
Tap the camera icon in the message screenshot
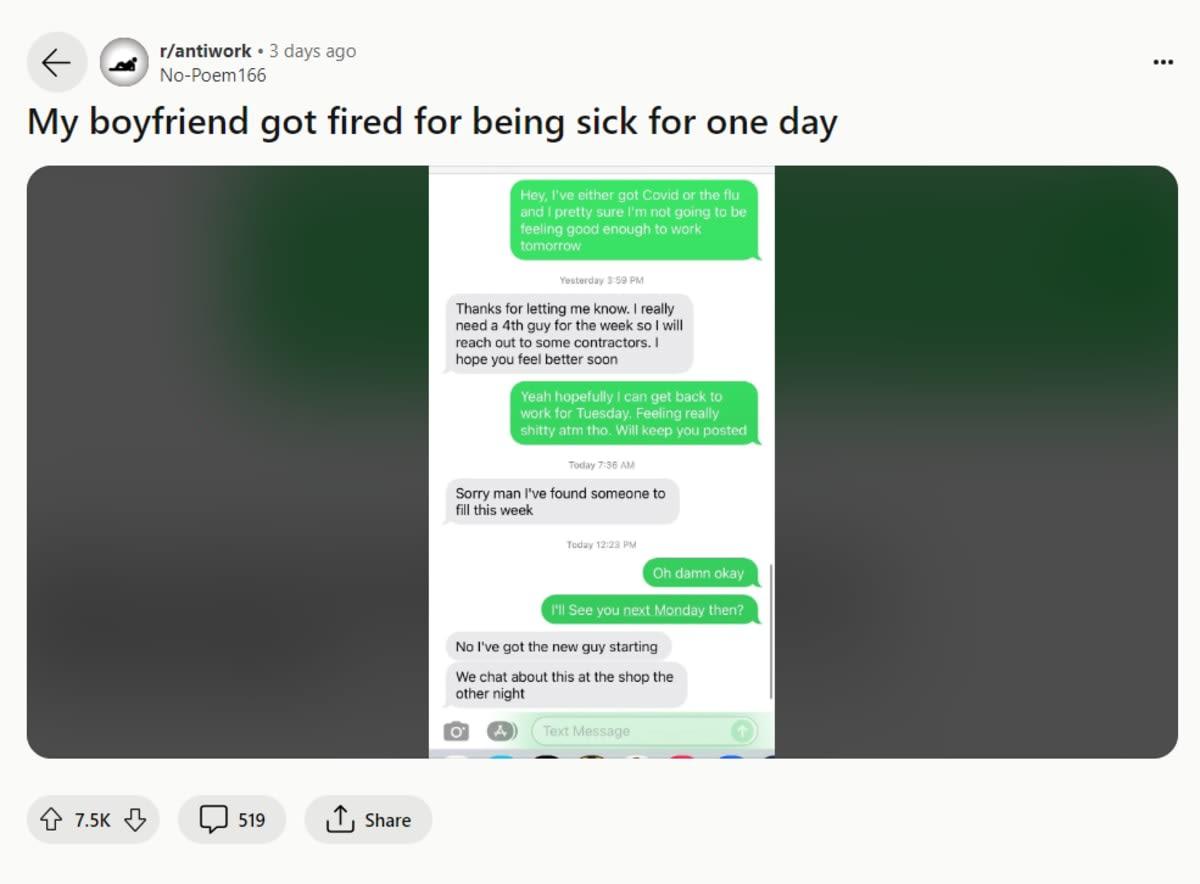456,731
